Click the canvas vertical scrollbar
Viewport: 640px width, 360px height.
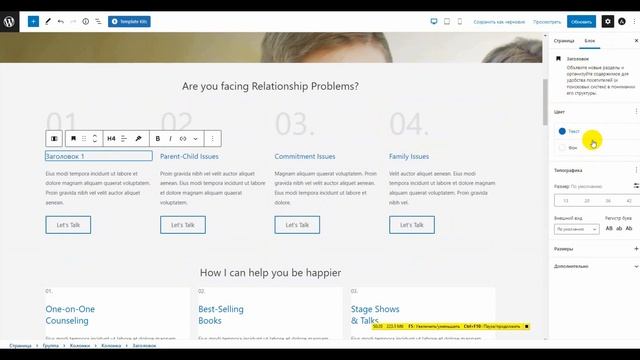pos(545,102)
